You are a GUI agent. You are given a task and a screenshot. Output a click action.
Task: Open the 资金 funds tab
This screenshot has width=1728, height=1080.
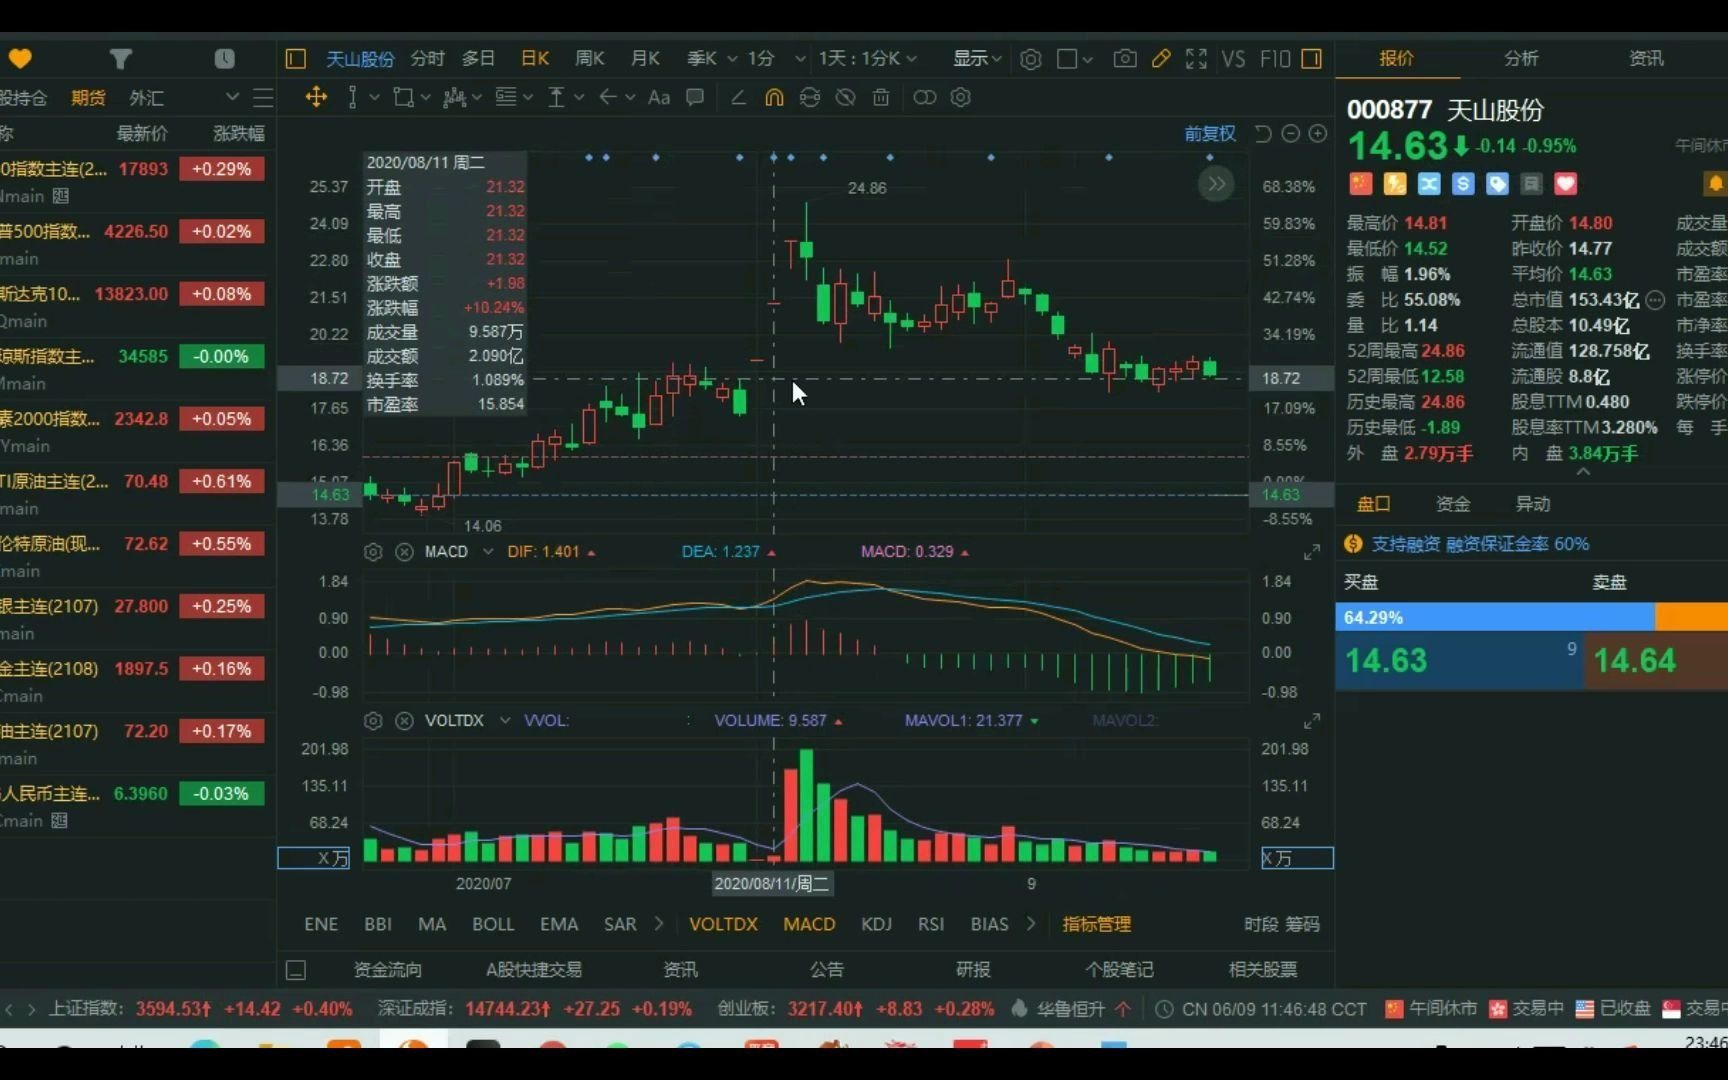[1453, 505]
